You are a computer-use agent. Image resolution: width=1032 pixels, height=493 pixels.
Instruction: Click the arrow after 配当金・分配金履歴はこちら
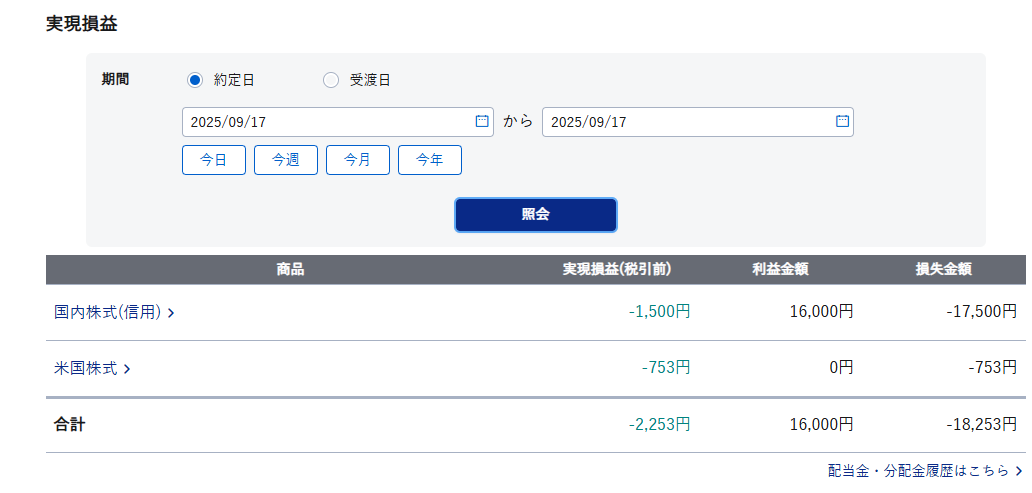(1018, 470)
